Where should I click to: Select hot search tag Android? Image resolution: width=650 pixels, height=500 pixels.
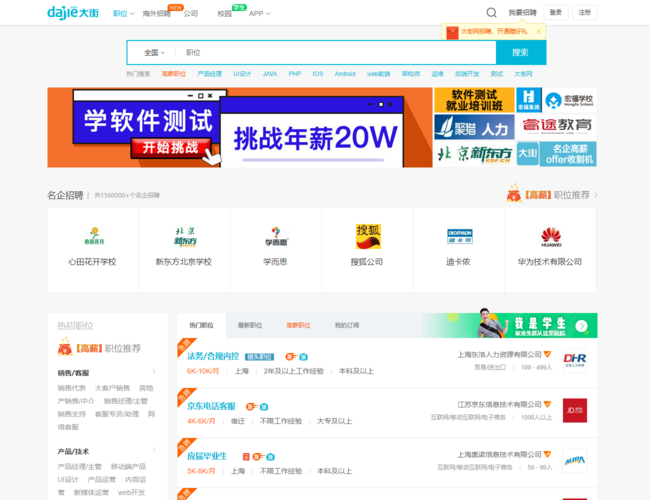[x=345, y=74]
